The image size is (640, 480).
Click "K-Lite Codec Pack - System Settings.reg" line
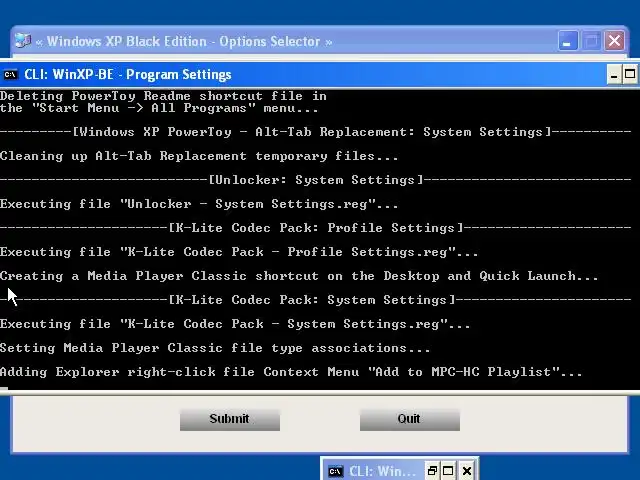[235, 324]
